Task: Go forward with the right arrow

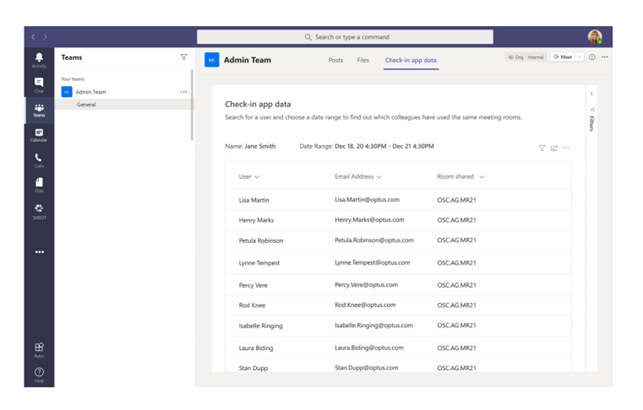Action: (x=45, y=37)
